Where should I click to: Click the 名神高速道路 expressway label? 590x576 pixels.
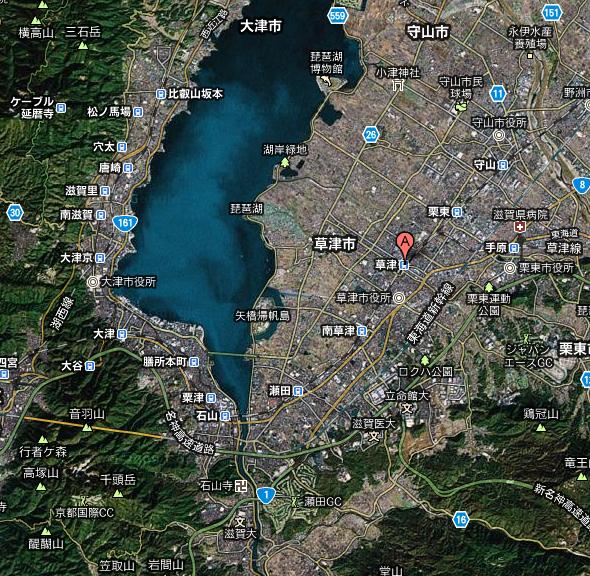coord(191,434)
